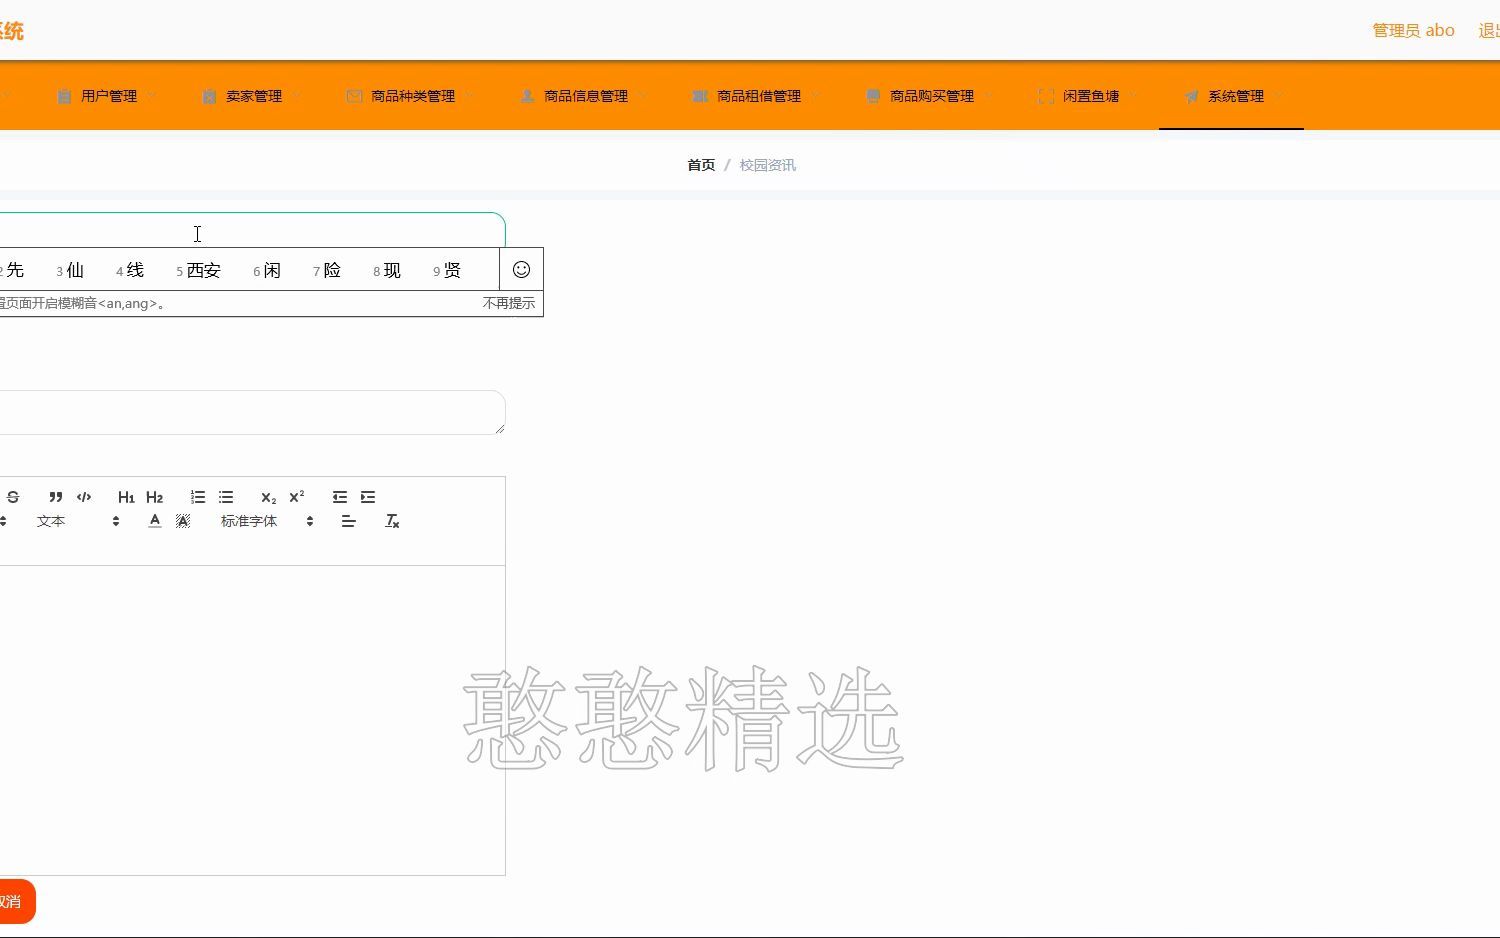The height and width of the screenshot is (938, 1500).
Task: Open the 商品租借管理 menu
Action: point(757,96)
